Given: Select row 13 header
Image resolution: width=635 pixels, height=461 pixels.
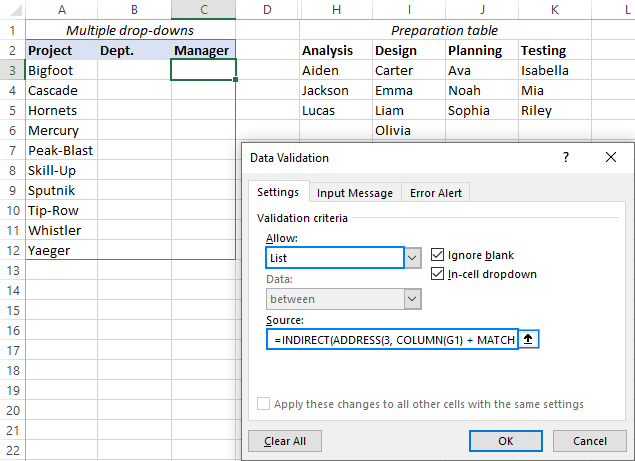Looking at the screenshot, I should [13, 270].
